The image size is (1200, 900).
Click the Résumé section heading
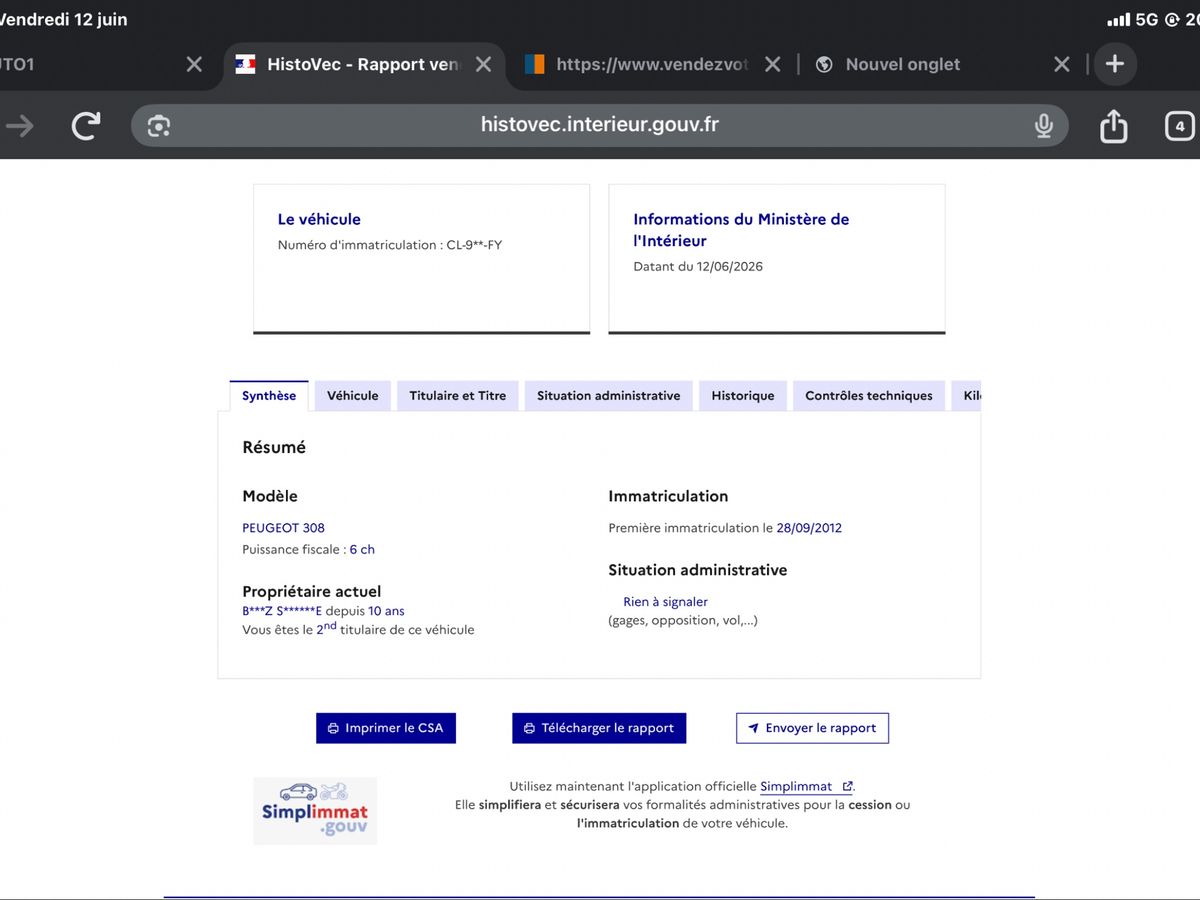click(x=274, y=448)
